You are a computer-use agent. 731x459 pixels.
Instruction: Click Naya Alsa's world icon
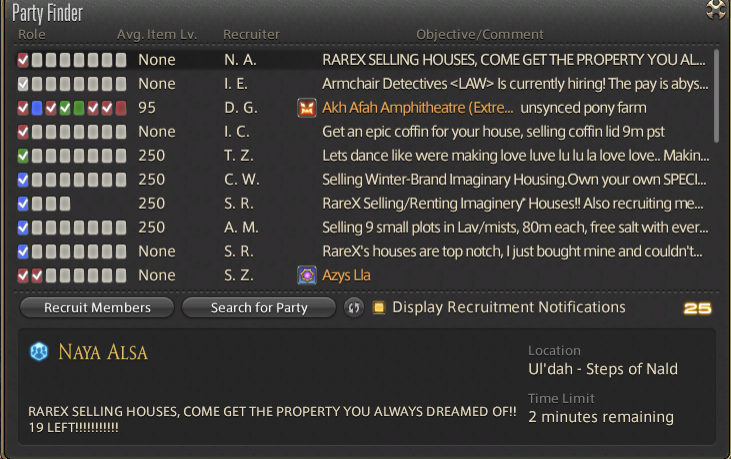[39, 352]
